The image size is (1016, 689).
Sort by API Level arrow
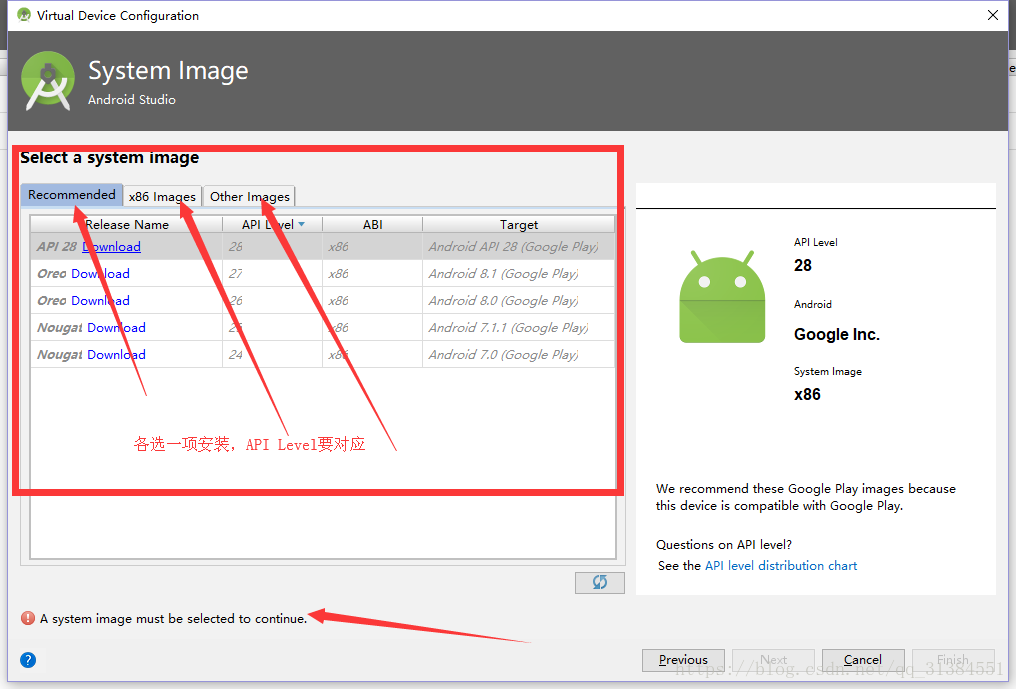tap(301, 224)
